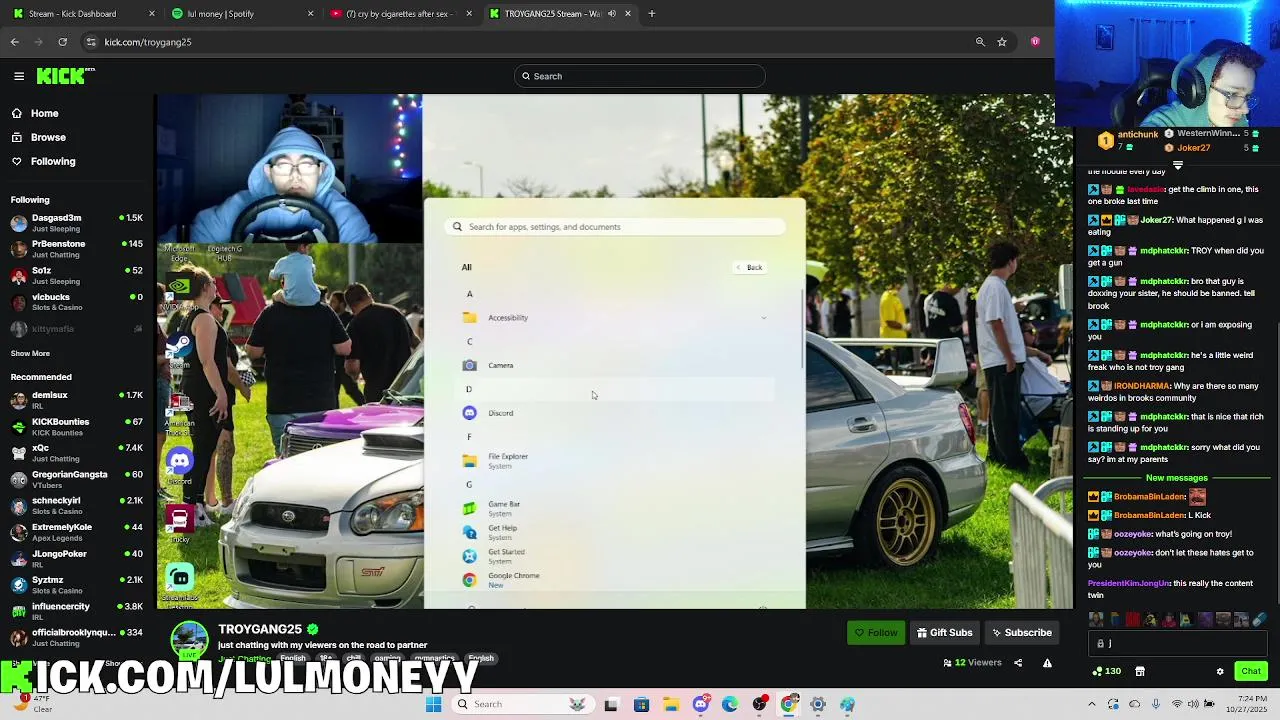Open influencercity recommended channel
Image resolution: width=1280 pixels, height=720 pixels.
(76, 611)
